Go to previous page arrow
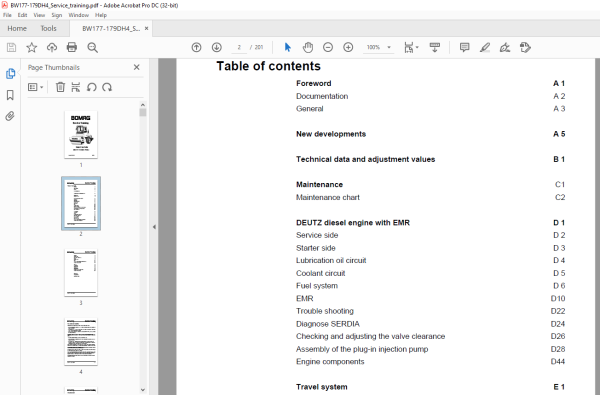 pos(196,47)
